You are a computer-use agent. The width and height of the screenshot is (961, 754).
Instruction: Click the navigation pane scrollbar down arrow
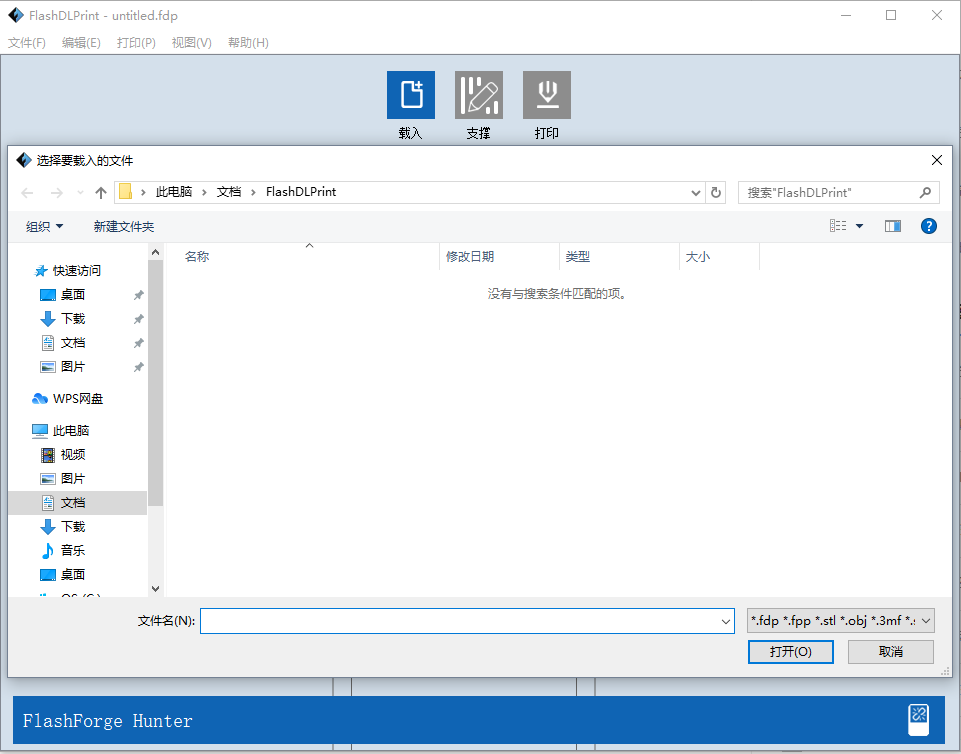tap(156, 589)
